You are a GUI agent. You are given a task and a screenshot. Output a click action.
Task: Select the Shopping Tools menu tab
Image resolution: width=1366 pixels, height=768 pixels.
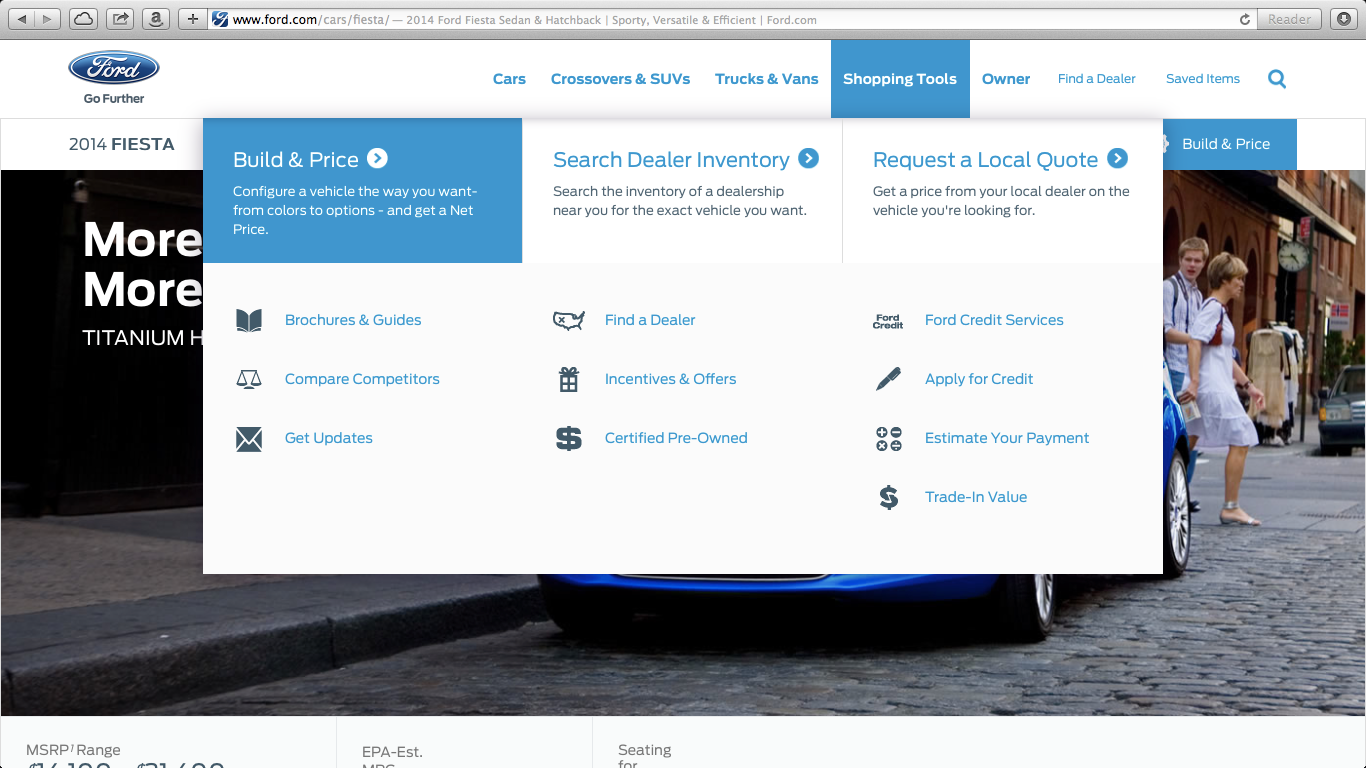click(900, 79)
